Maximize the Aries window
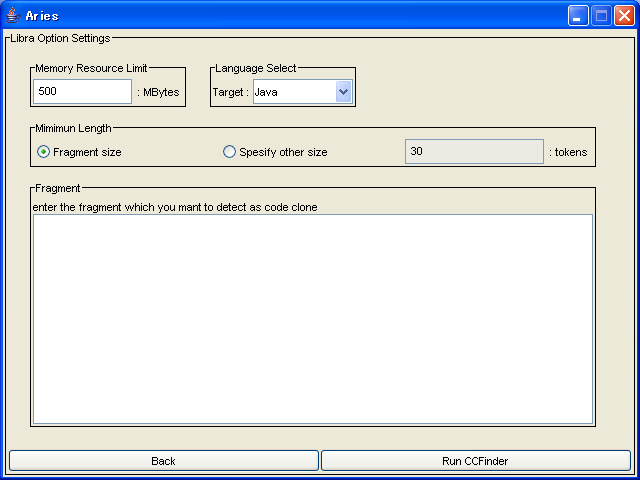This screenshot has height=480, width=640. point(601,15)
